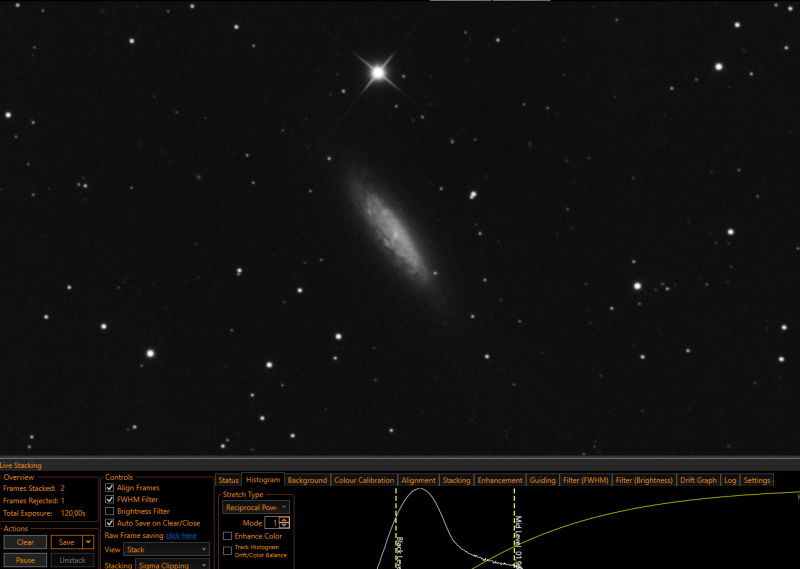Select the Mid Level dashed line marker
800x569 pixels.
tap(515, 528)
